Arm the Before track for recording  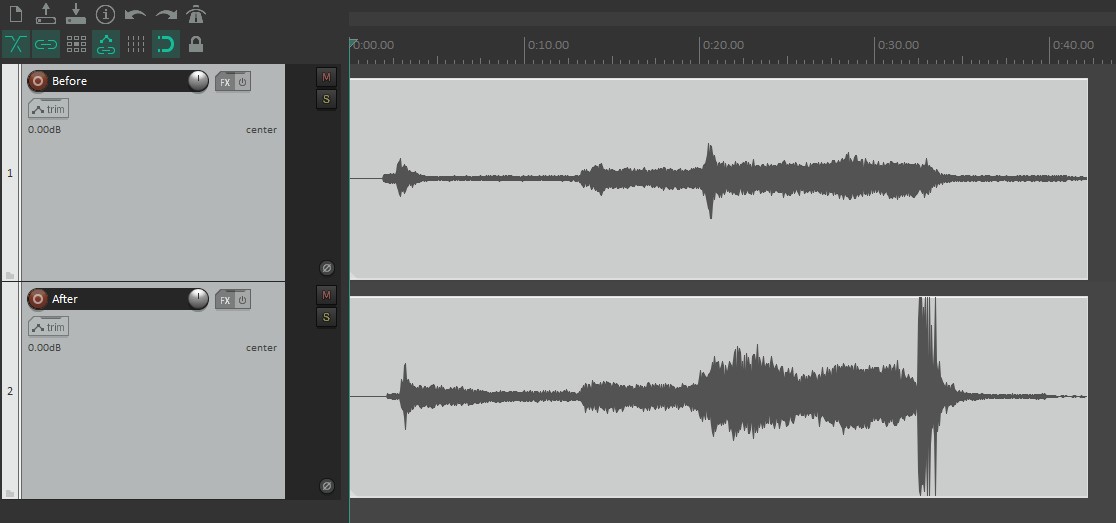pos(38,81)
